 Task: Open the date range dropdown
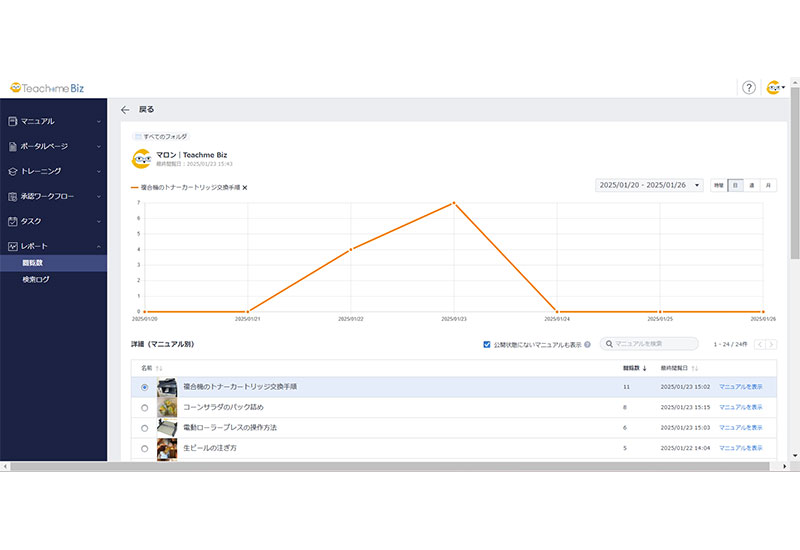tap(648, 185)
